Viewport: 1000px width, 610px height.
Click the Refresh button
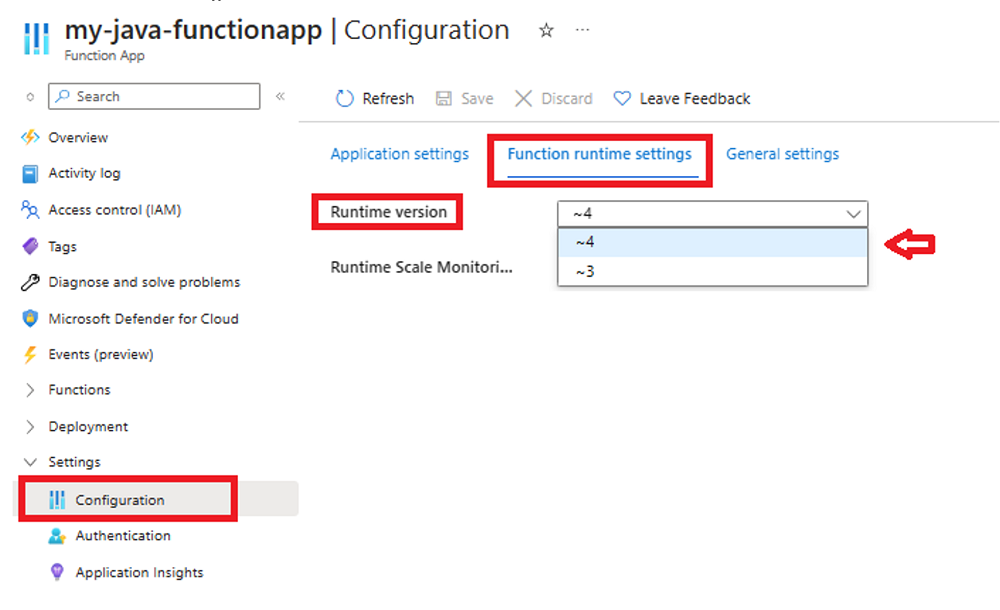pos(375,98)
